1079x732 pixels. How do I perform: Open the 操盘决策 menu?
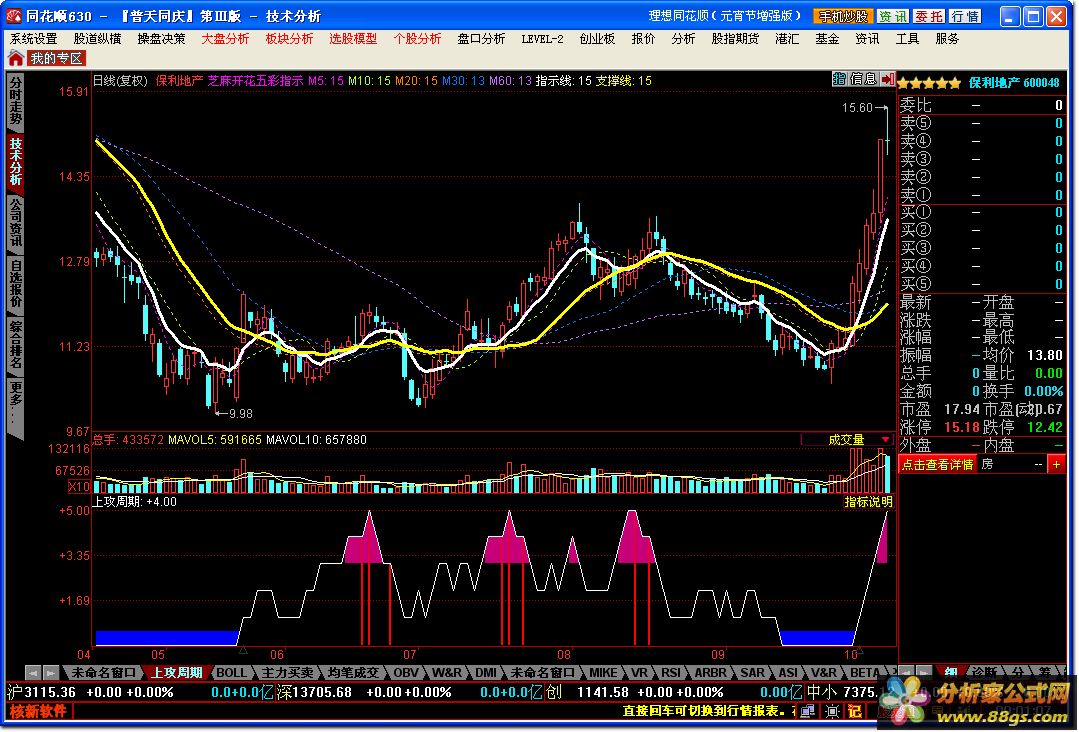pyautogui.click(x=161, y=39)
